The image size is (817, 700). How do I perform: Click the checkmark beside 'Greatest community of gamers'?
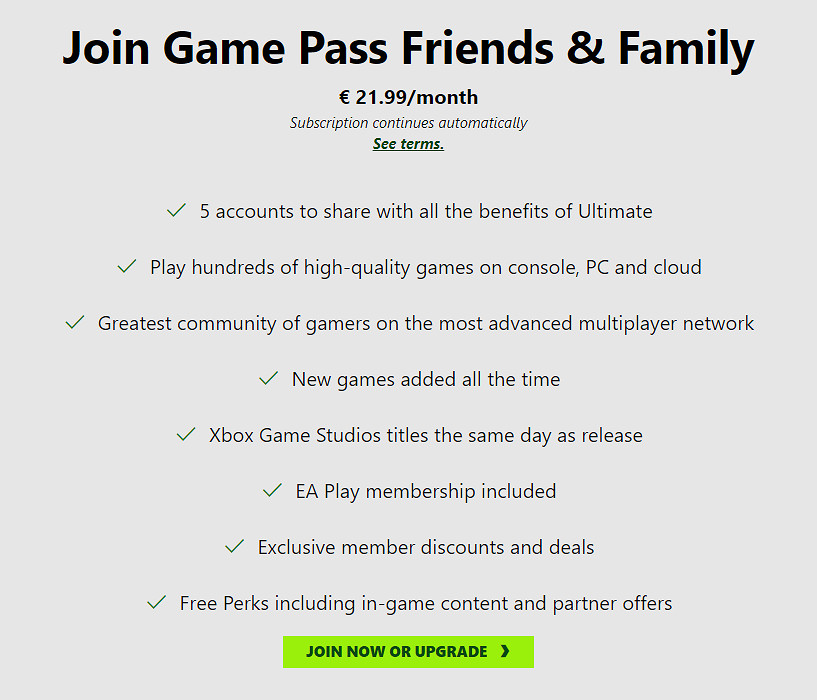(74, 323)
